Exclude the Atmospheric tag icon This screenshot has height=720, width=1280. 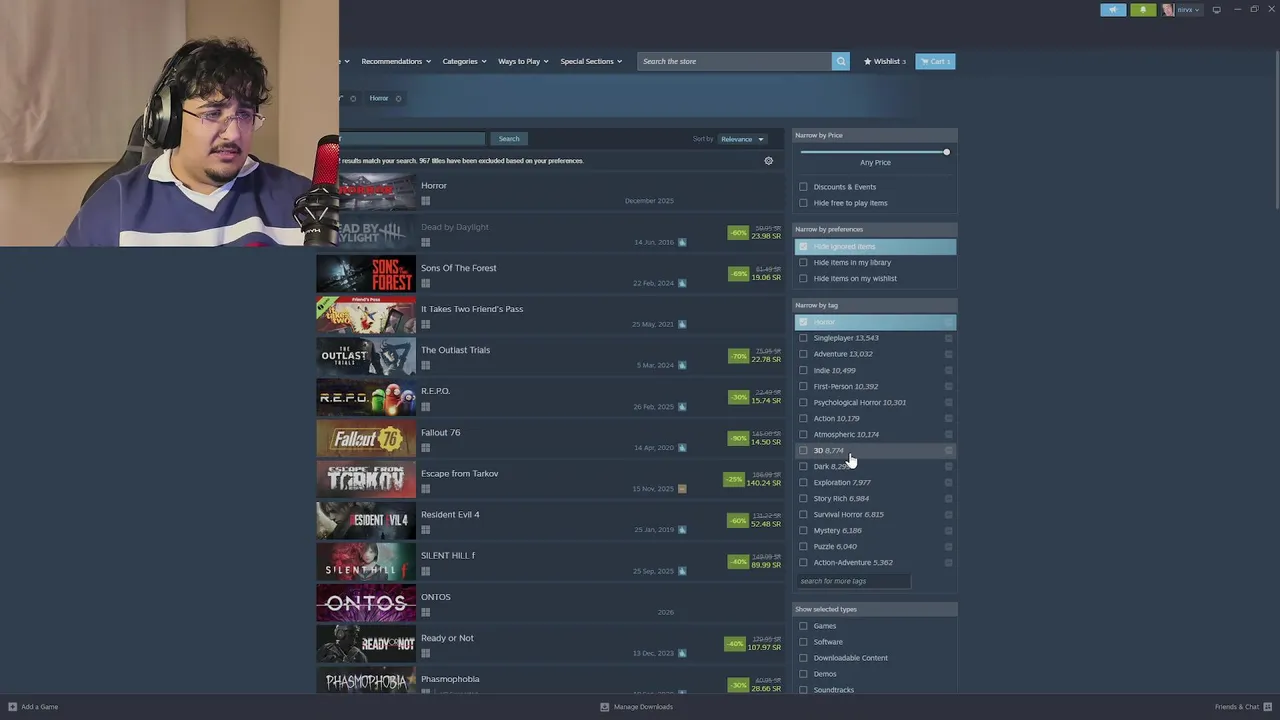(948, 434)
